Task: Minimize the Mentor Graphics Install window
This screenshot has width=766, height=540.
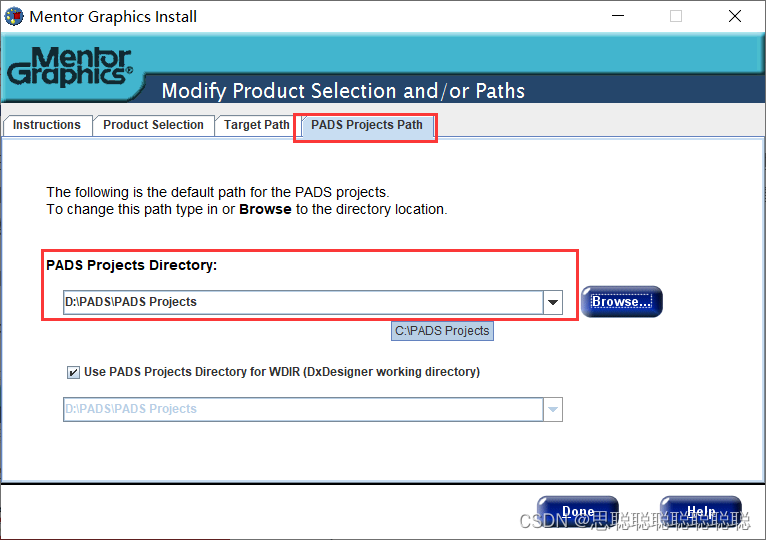Action: pyautogui.click(x=618, y=16)
